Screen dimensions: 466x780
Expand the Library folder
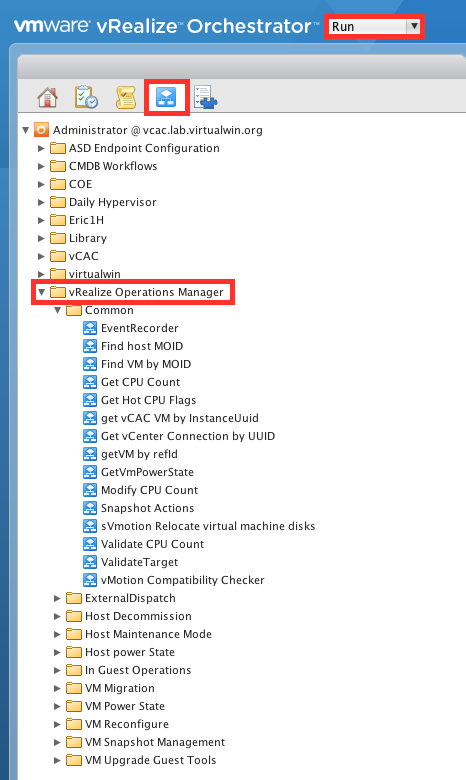tap(42, 238)
